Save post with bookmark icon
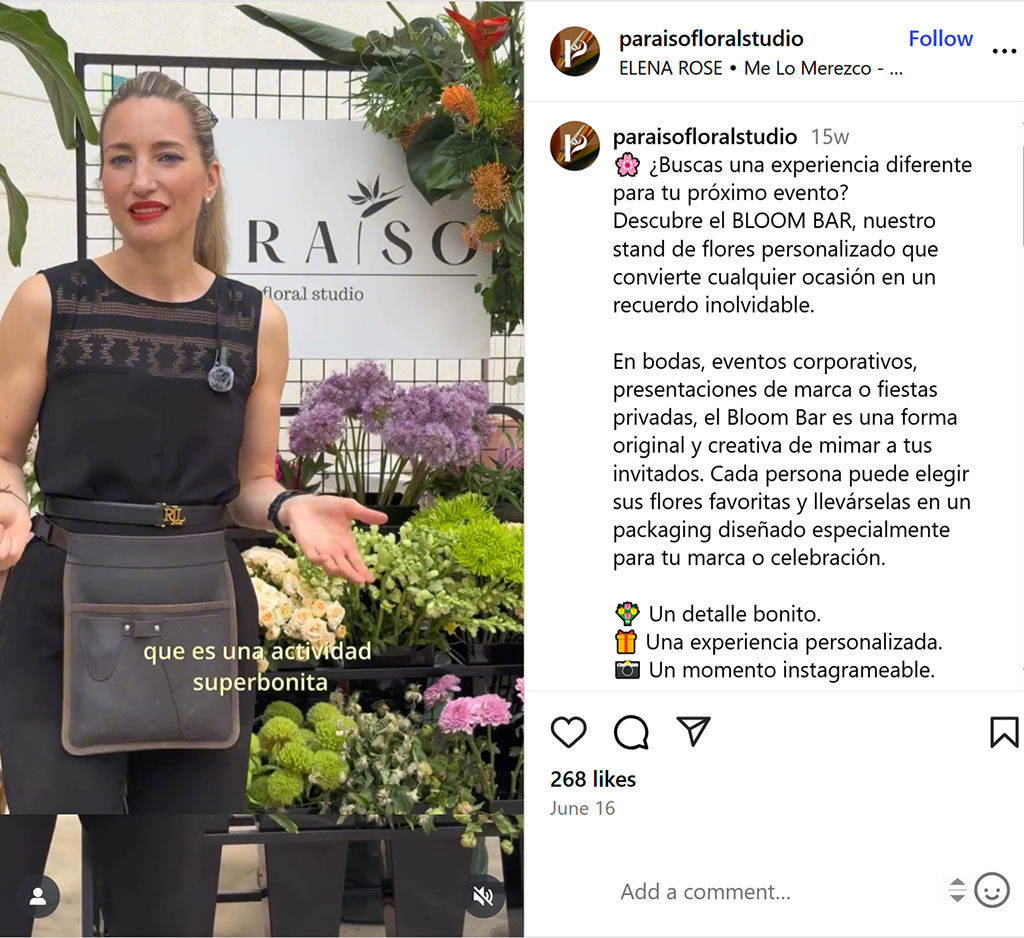 1004,732
